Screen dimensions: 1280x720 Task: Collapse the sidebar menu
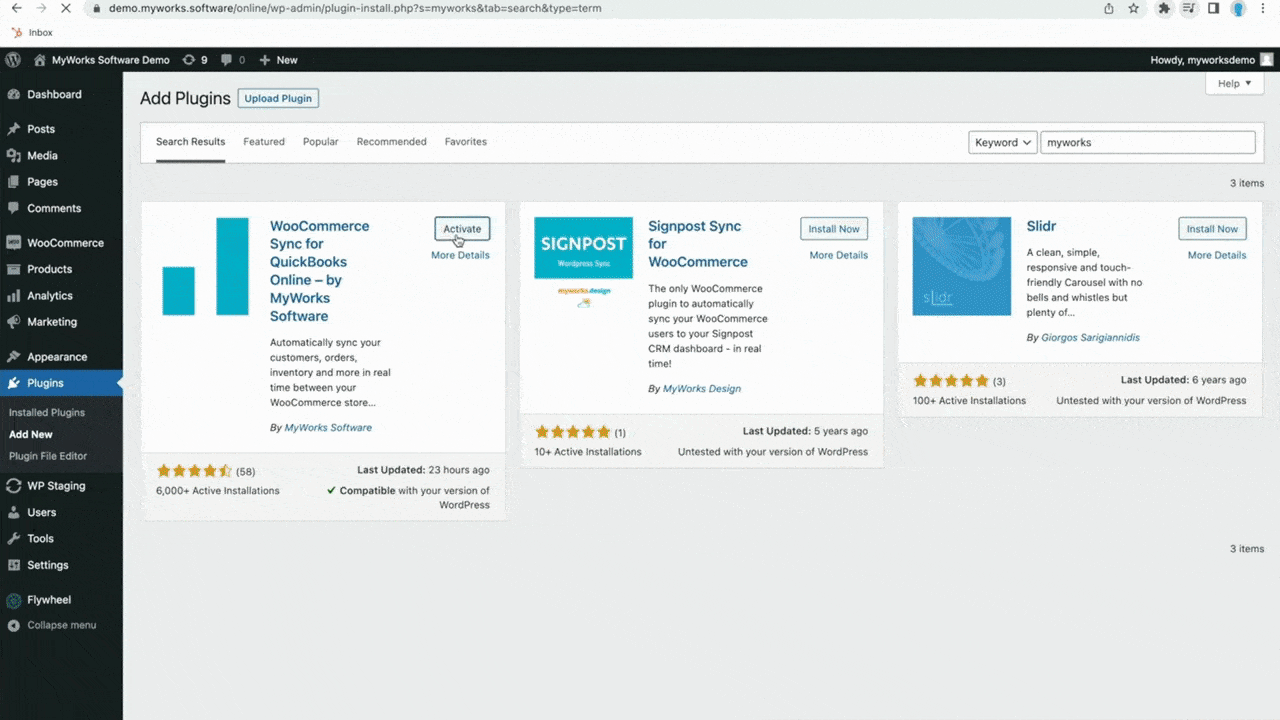(61, 625)
